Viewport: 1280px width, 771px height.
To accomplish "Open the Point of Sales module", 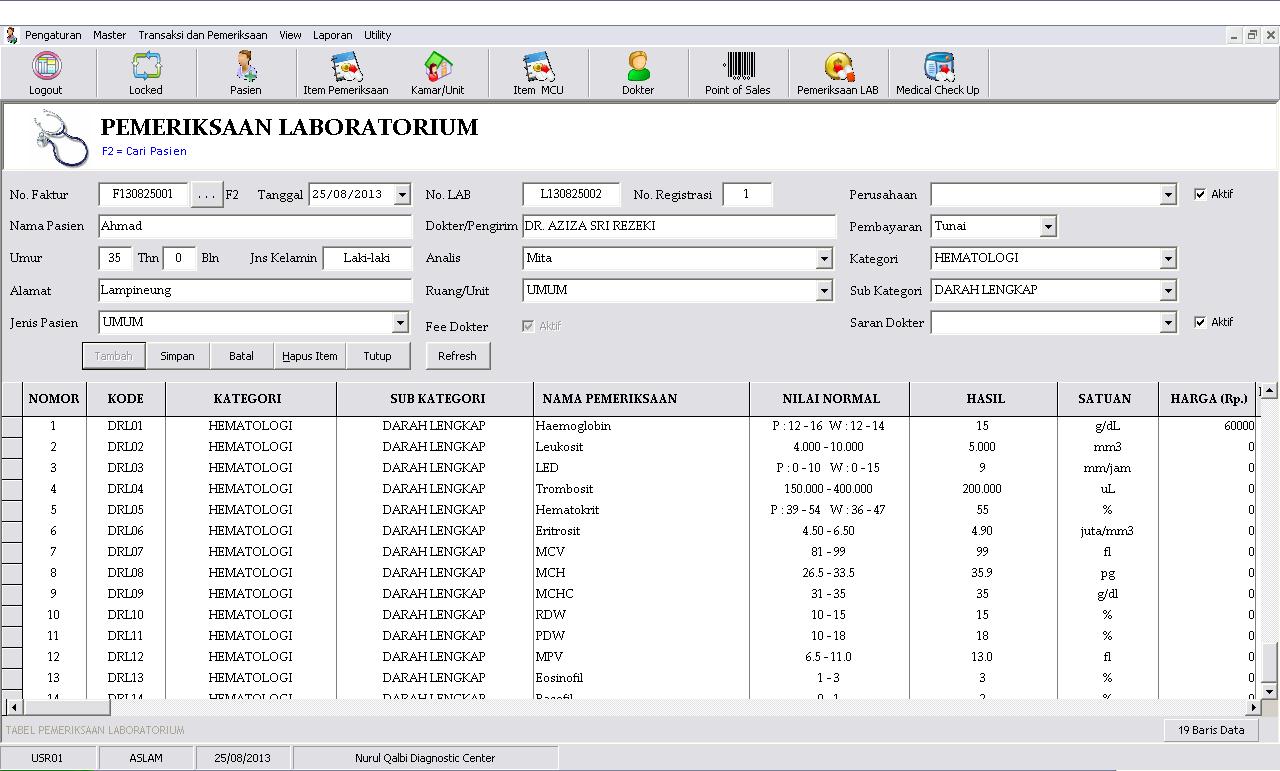I will coord(737,72).
